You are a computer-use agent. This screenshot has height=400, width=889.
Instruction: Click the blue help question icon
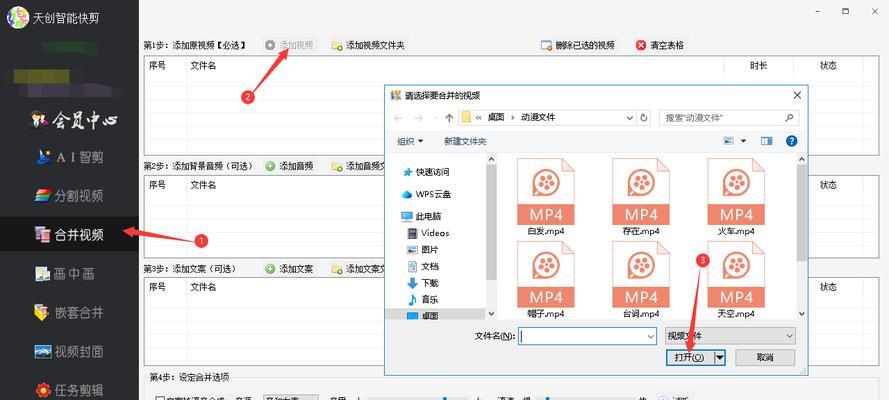point(791,141)
